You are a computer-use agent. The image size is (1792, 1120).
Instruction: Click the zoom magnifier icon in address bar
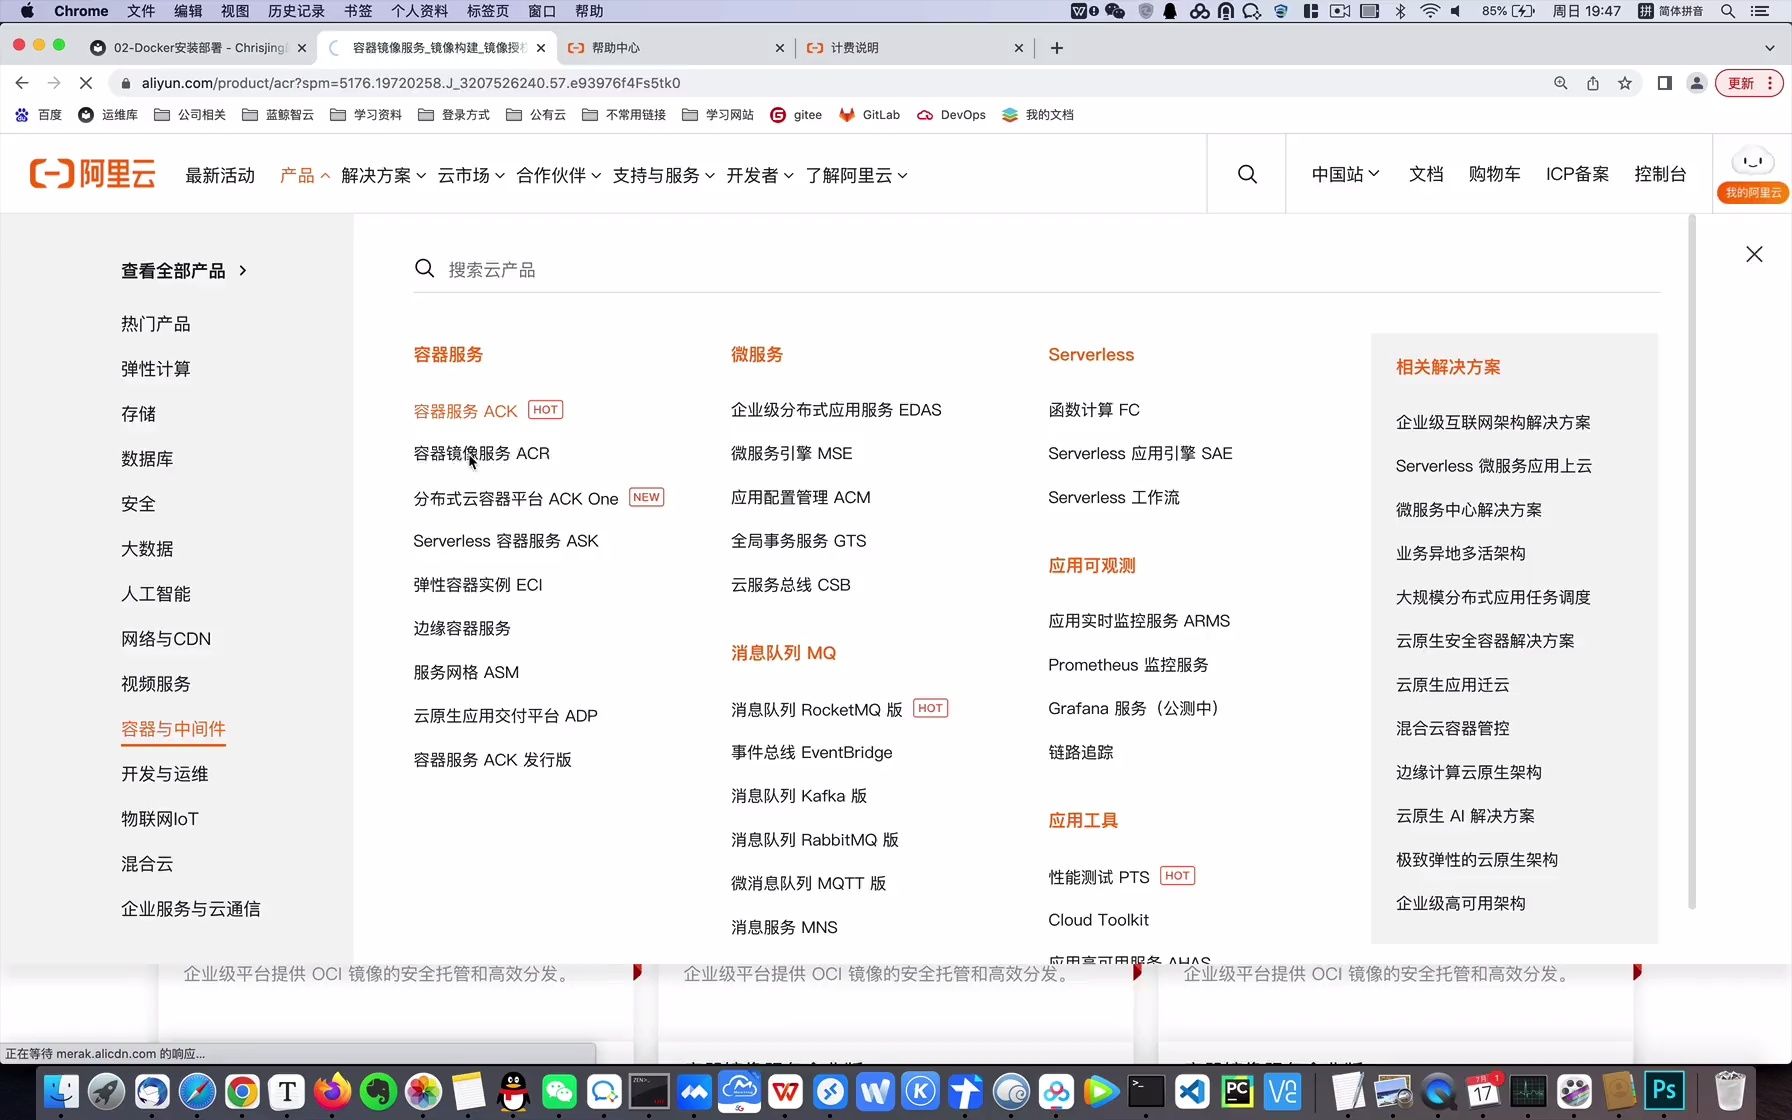[1561, 83]
